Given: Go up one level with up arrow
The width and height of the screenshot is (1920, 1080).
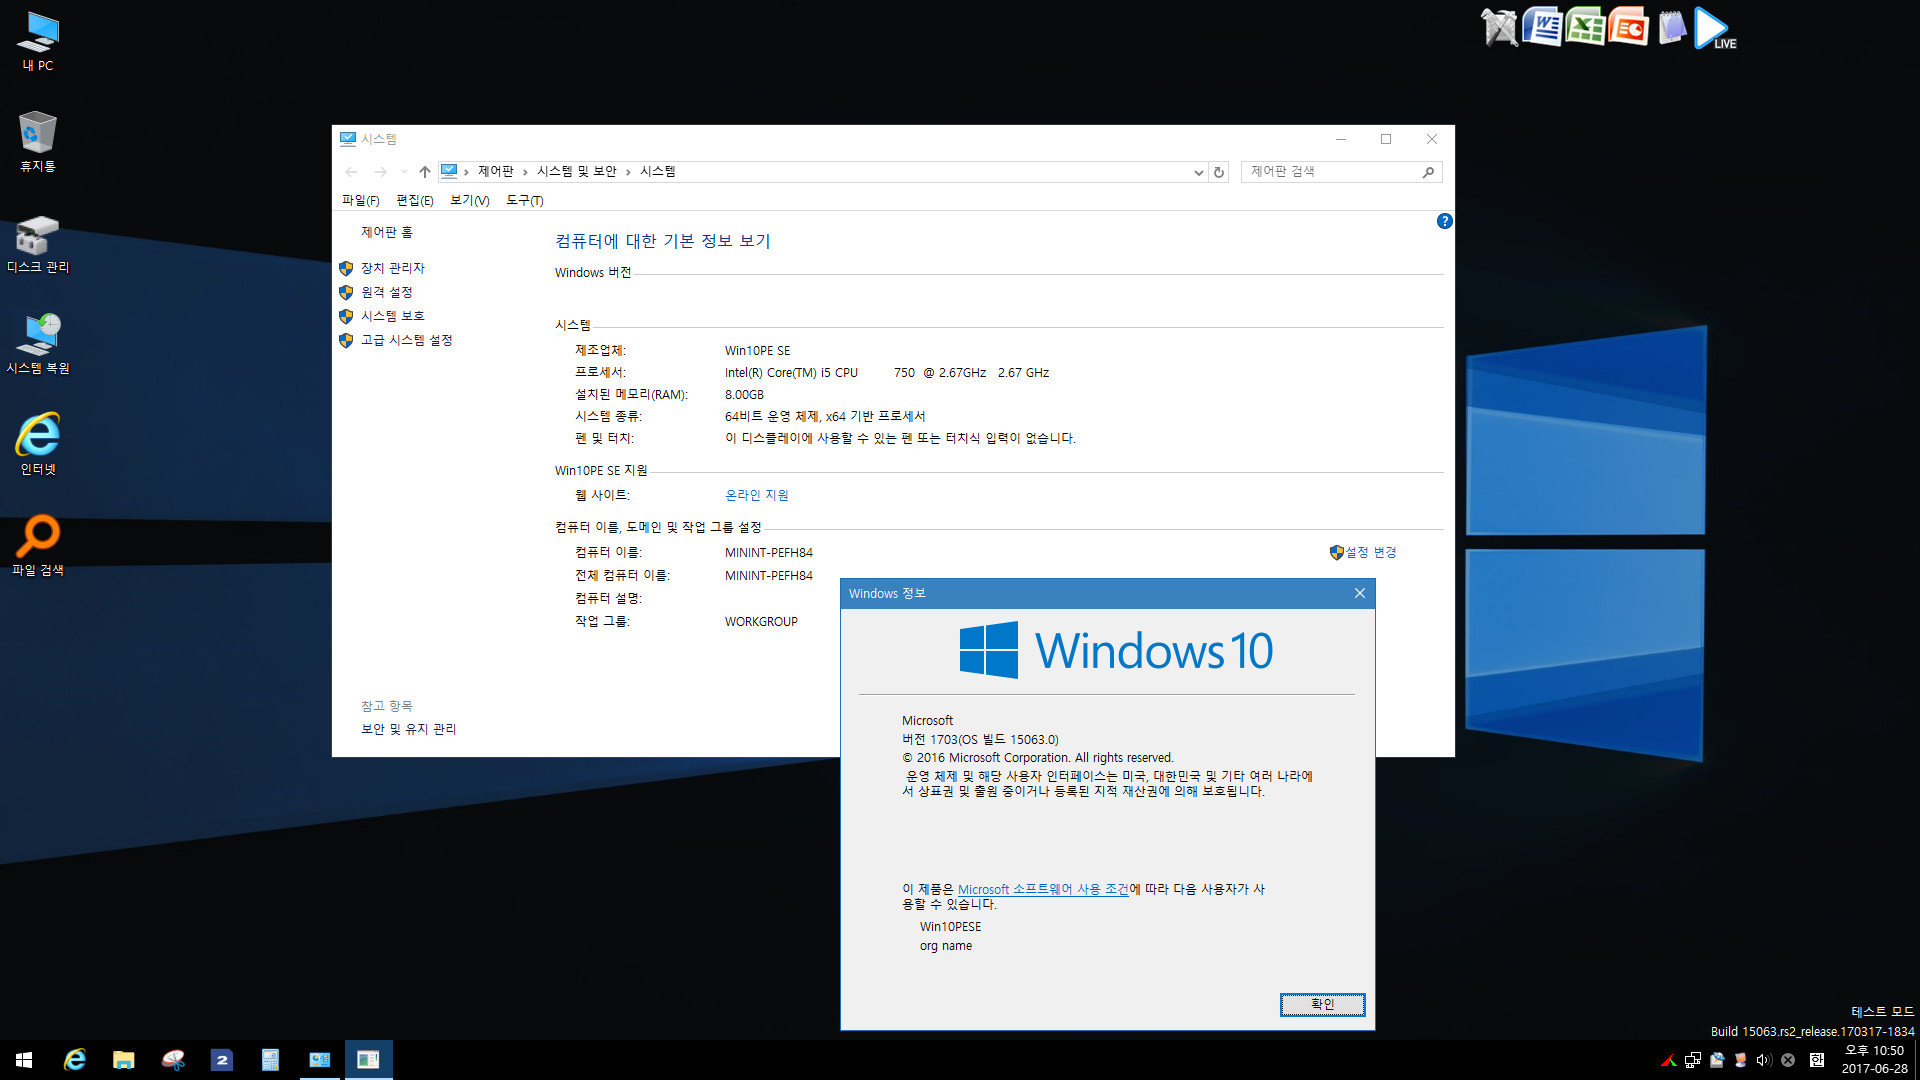Looking at the screenshot, I should [x=425, y=172].
